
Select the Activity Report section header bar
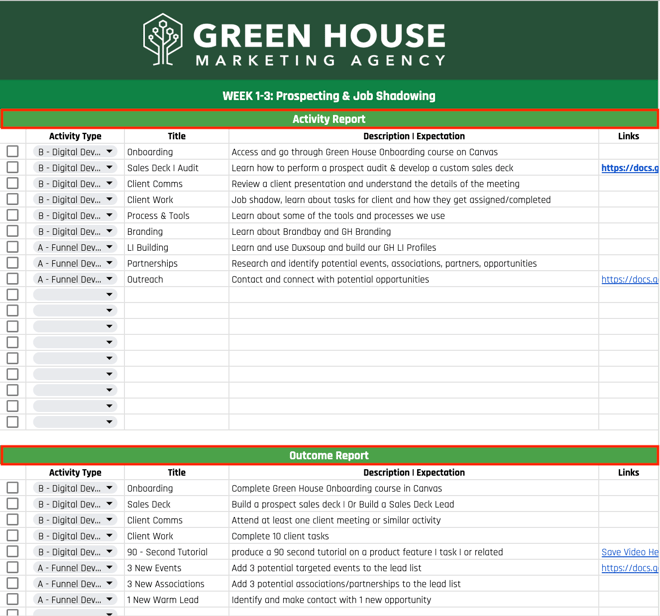(x=329, y=119)
